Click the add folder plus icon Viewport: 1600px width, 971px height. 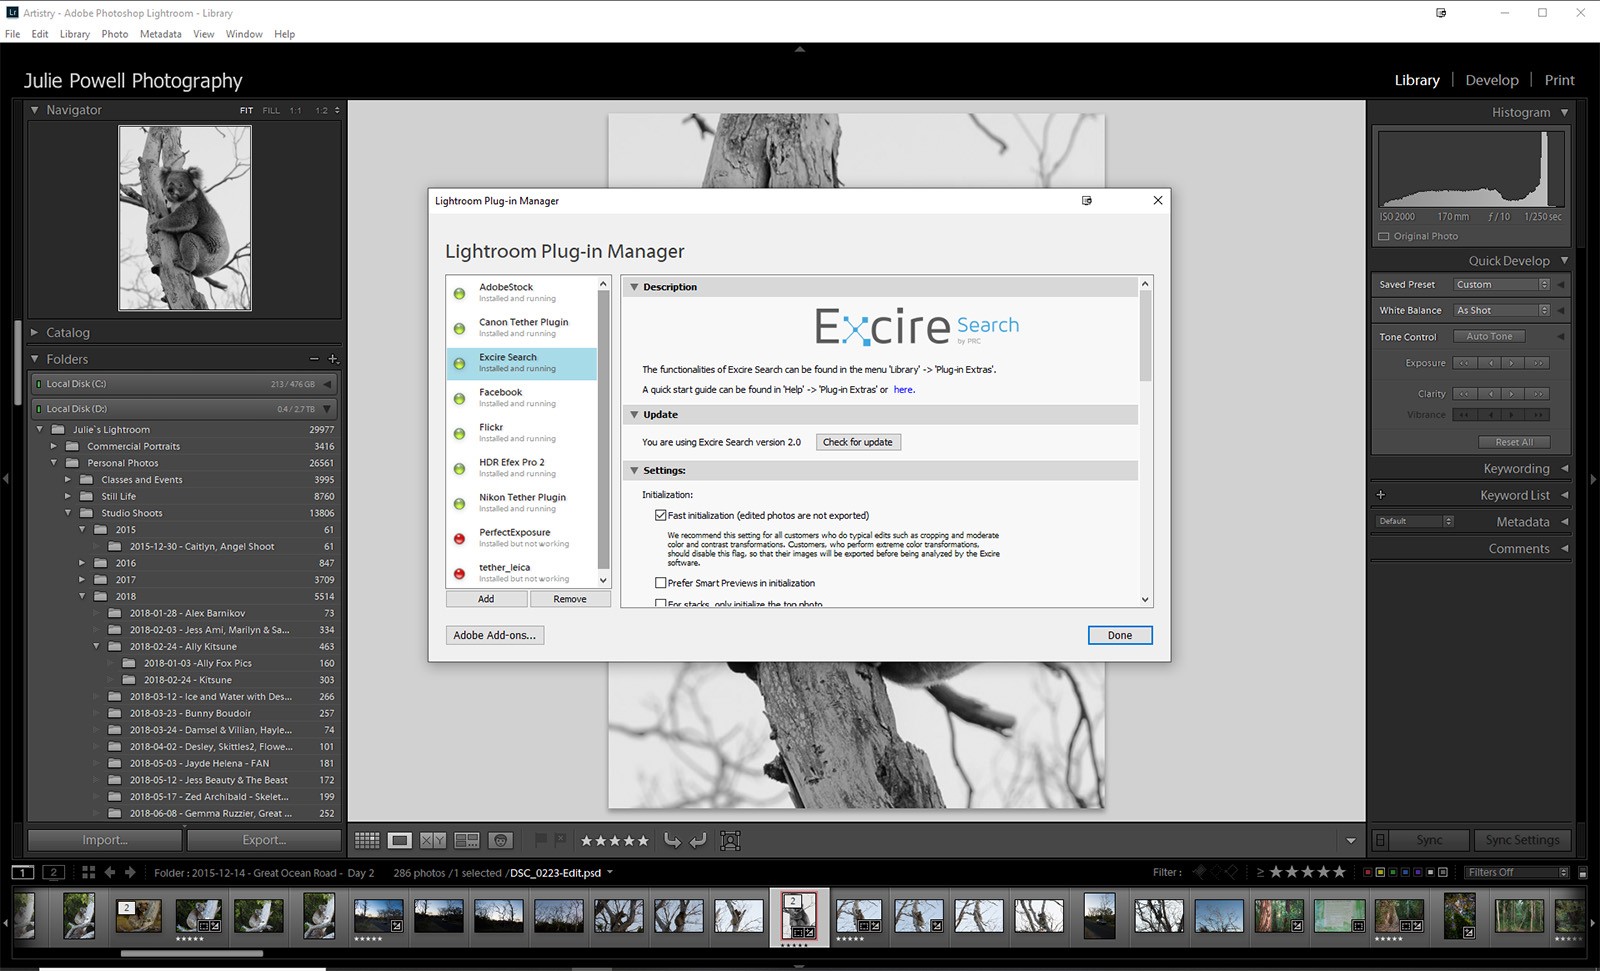point(333,359)
